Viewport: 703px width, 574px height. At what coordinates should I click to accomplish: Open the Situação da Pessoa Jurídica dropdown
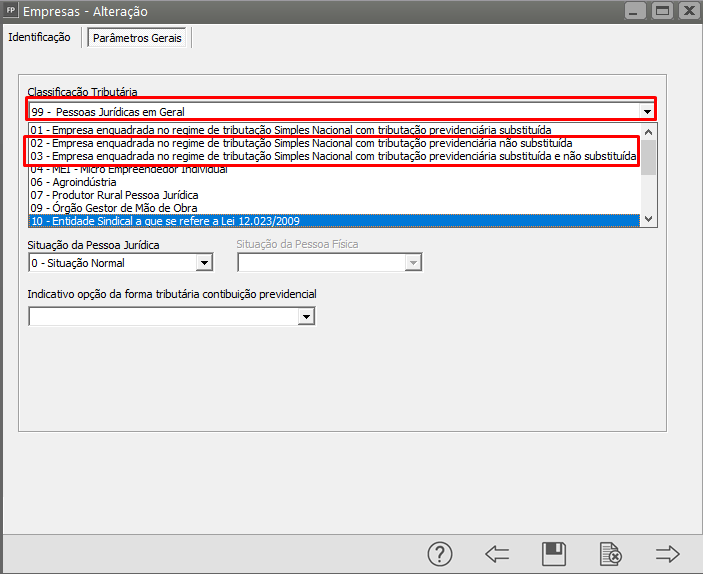point(204,263)
